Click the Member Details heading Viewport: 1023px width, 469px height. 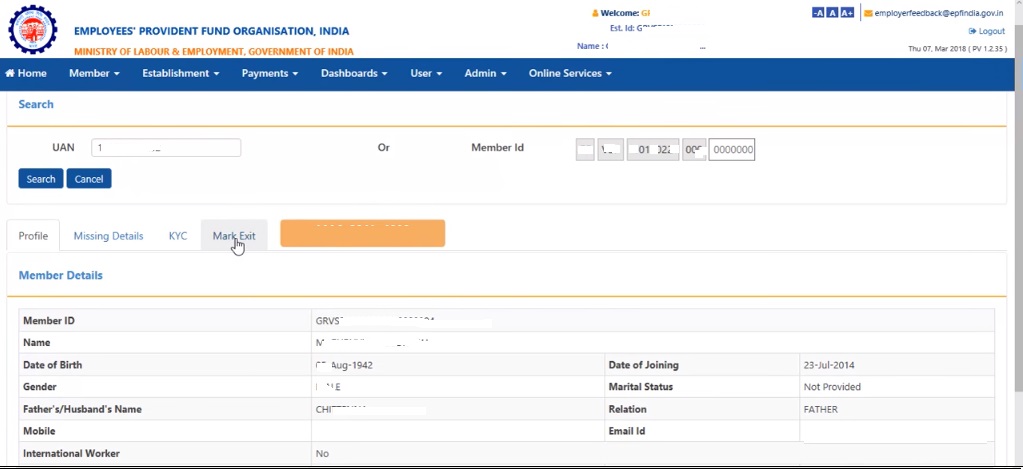click(61, 275)
